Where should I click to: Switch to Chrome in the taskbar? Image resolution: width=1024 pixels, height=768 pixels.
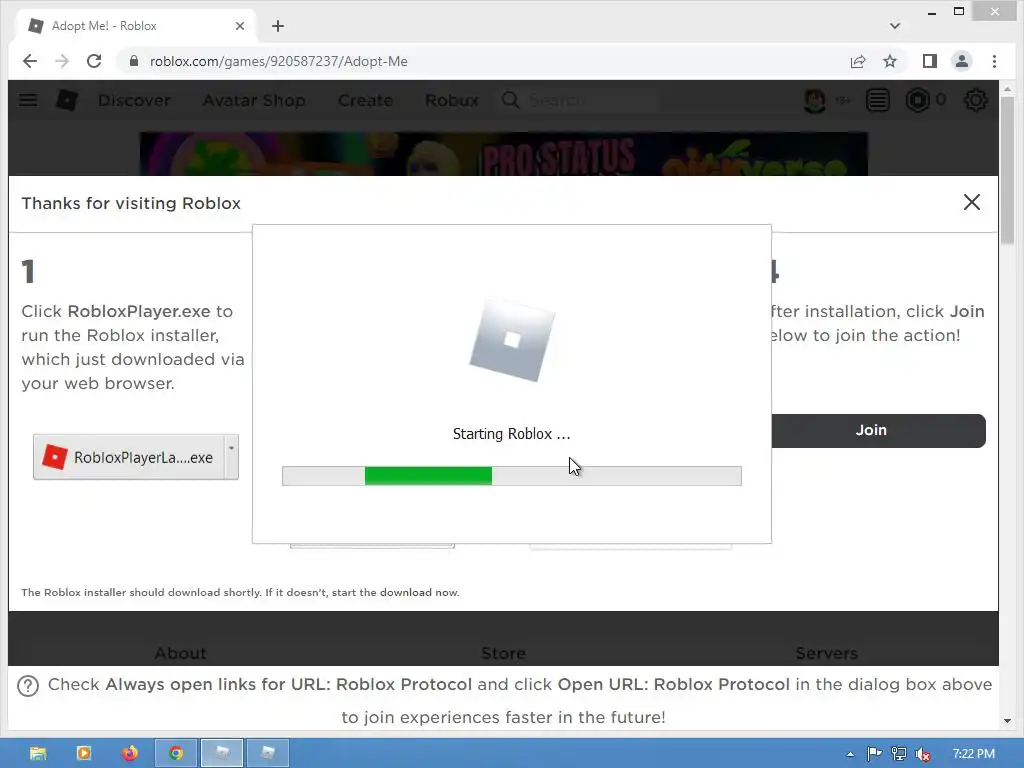(176, 753)
